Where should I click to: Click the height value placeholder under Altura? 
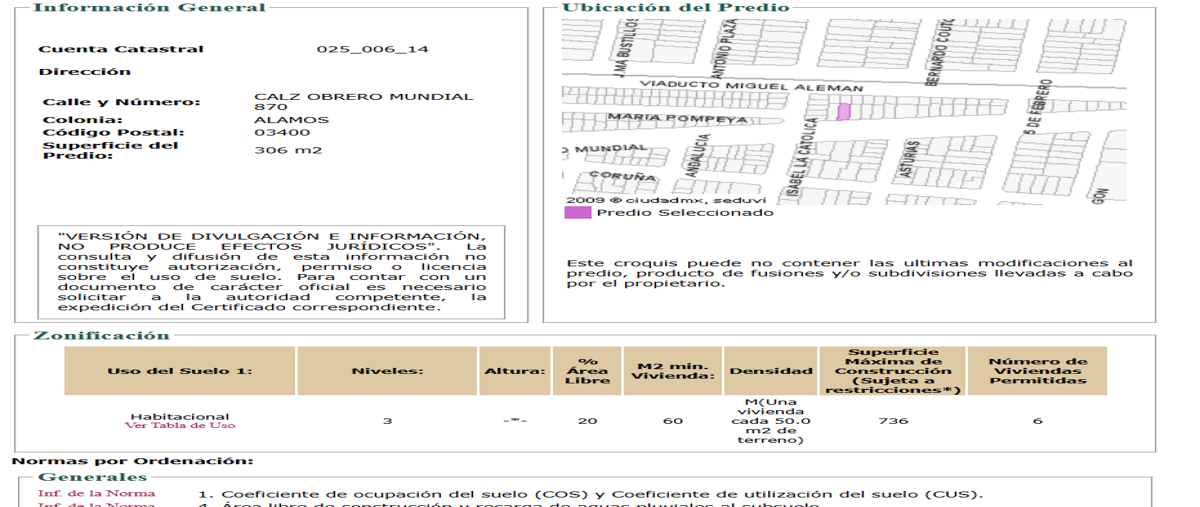coord(515,420)
